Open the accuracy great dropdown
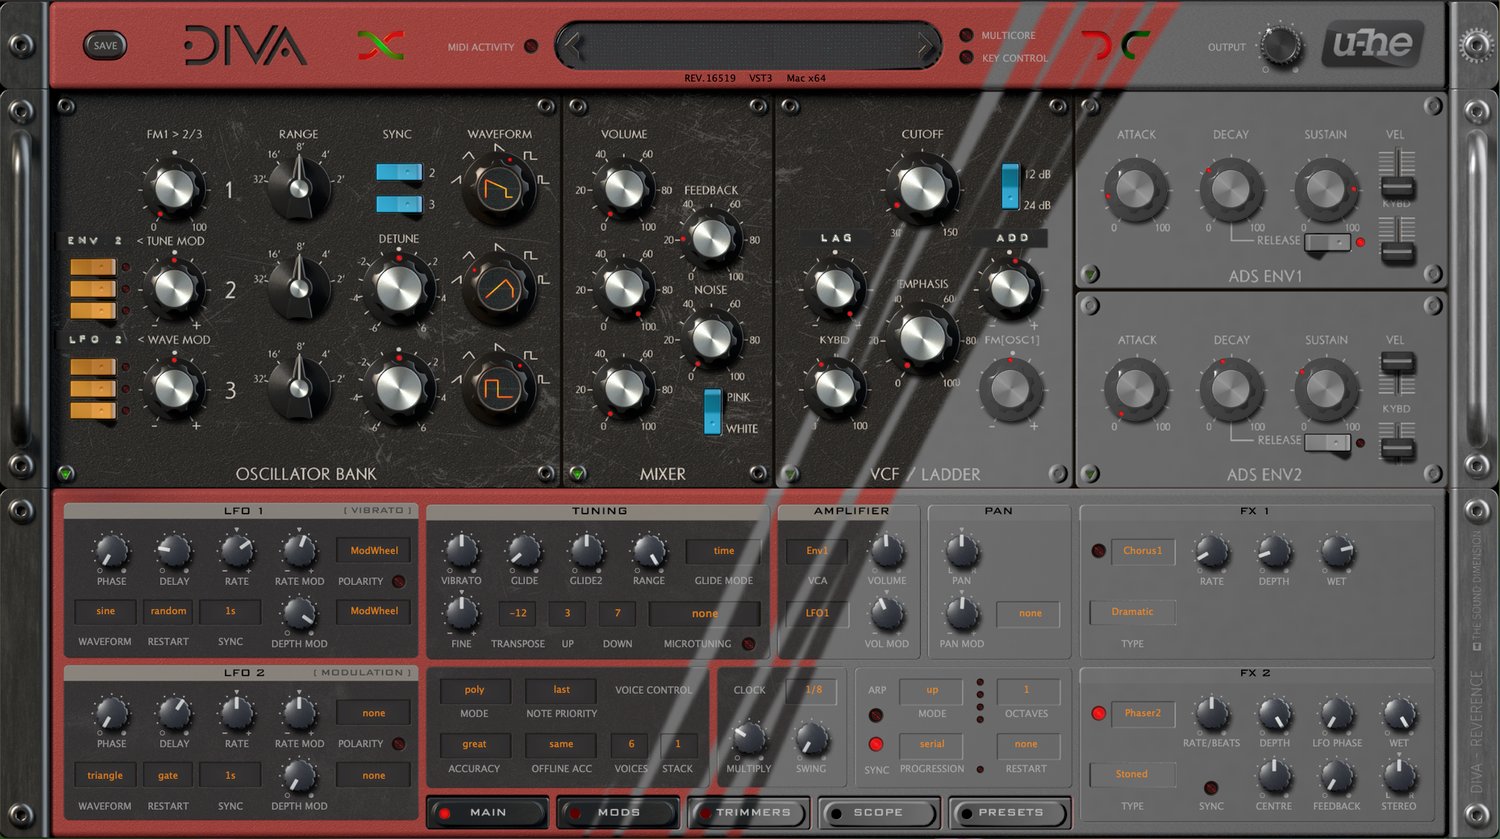1500x839 pixels. (x=475, y=744)
